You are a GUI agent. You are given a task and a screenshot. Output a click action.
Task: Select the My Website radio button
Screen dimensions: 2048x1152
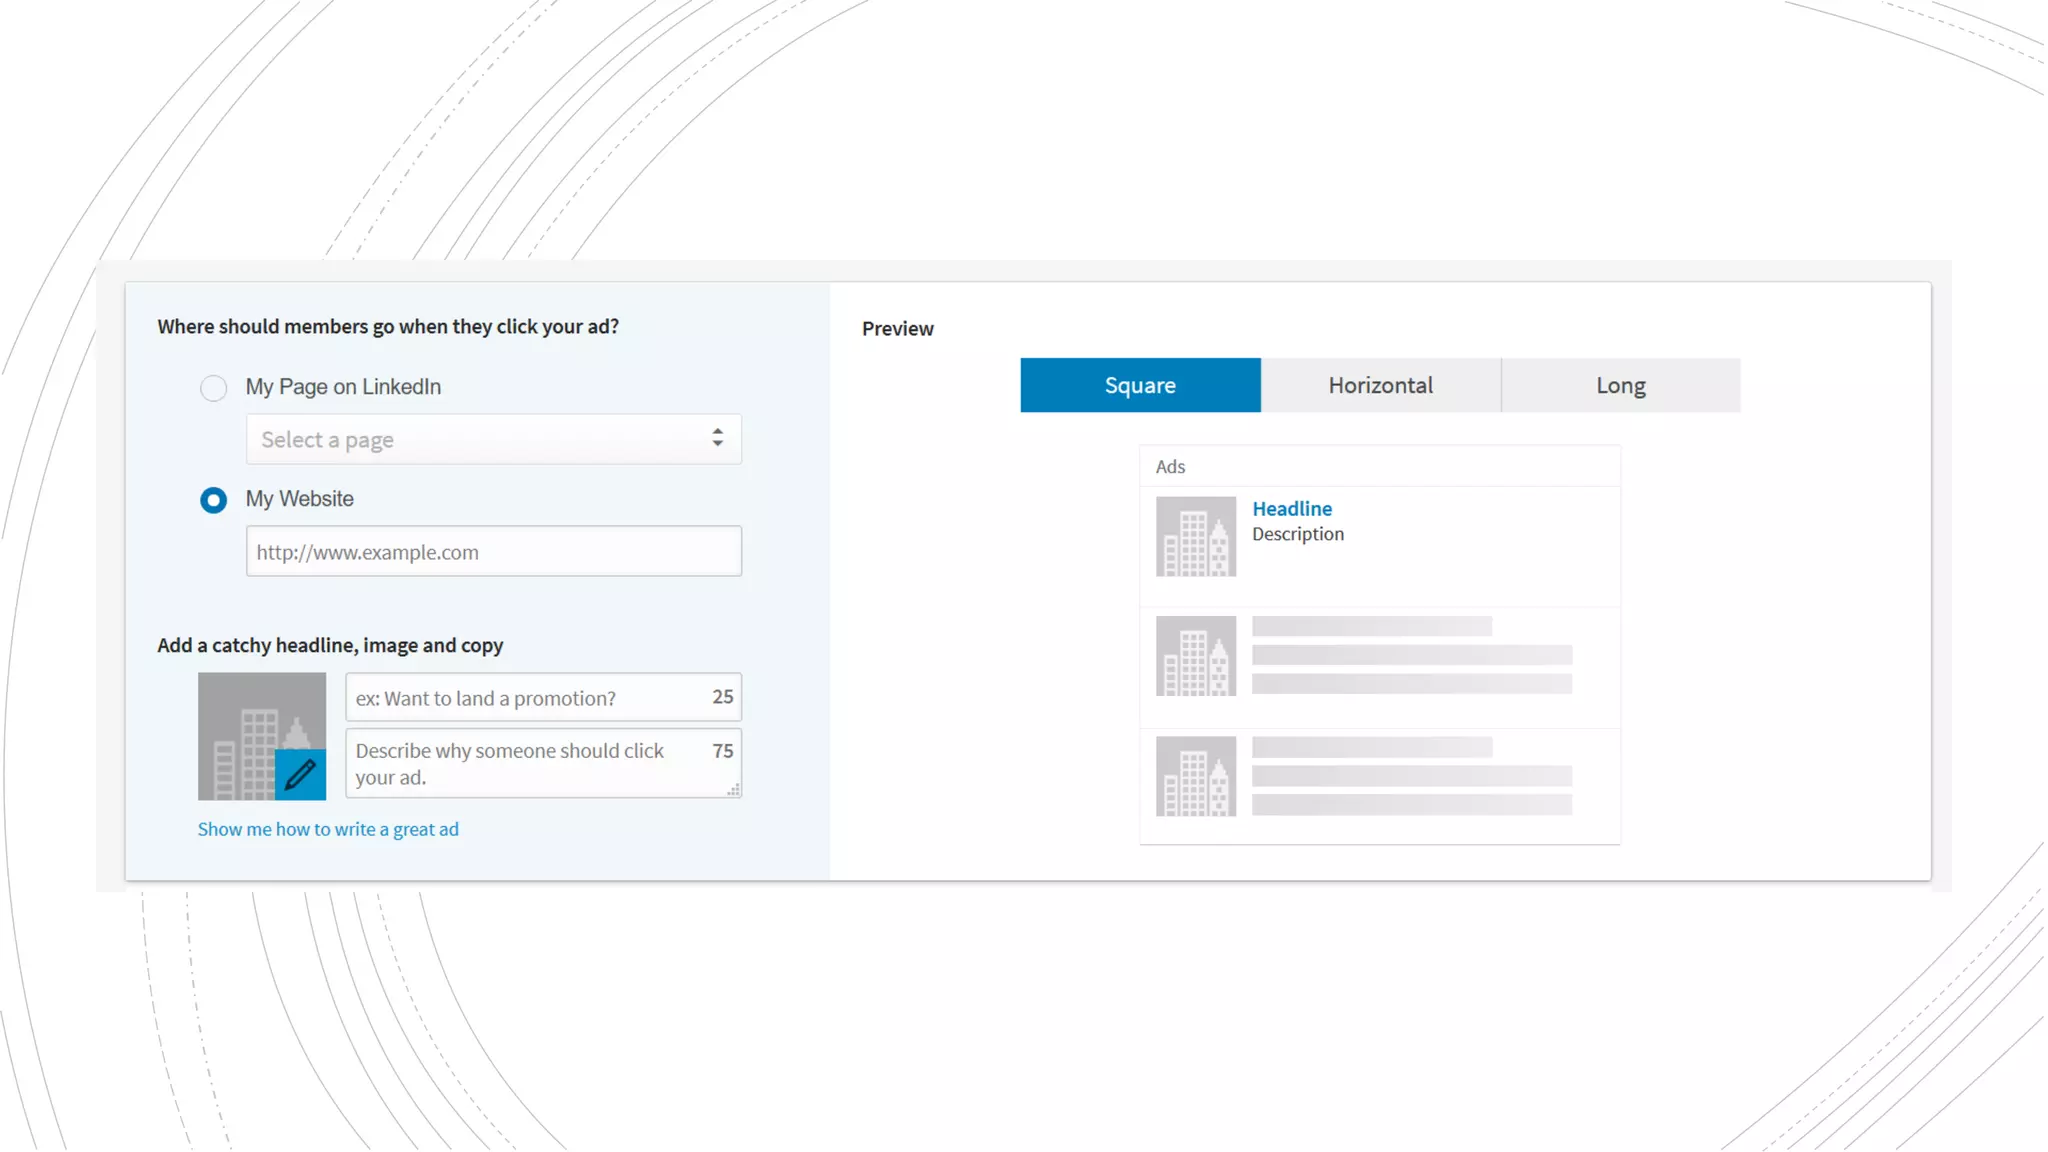coord(213,500)
